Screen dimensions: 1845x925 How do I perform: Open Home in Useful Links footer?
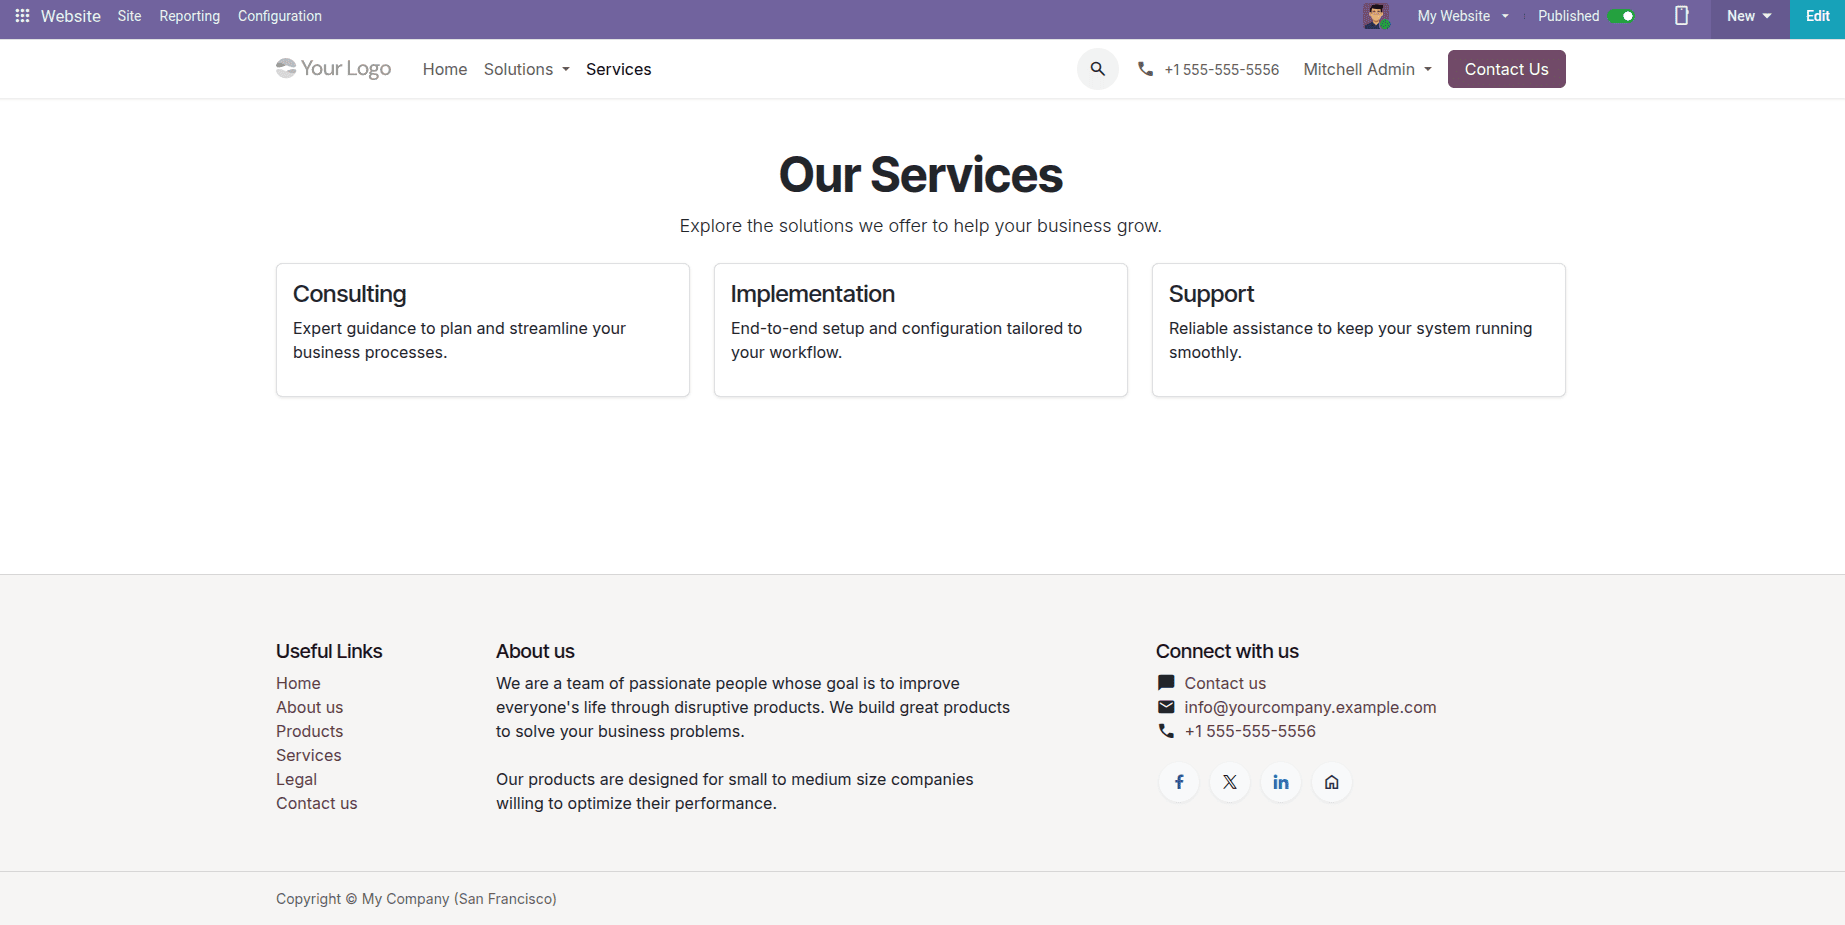[x=298, y=683]
